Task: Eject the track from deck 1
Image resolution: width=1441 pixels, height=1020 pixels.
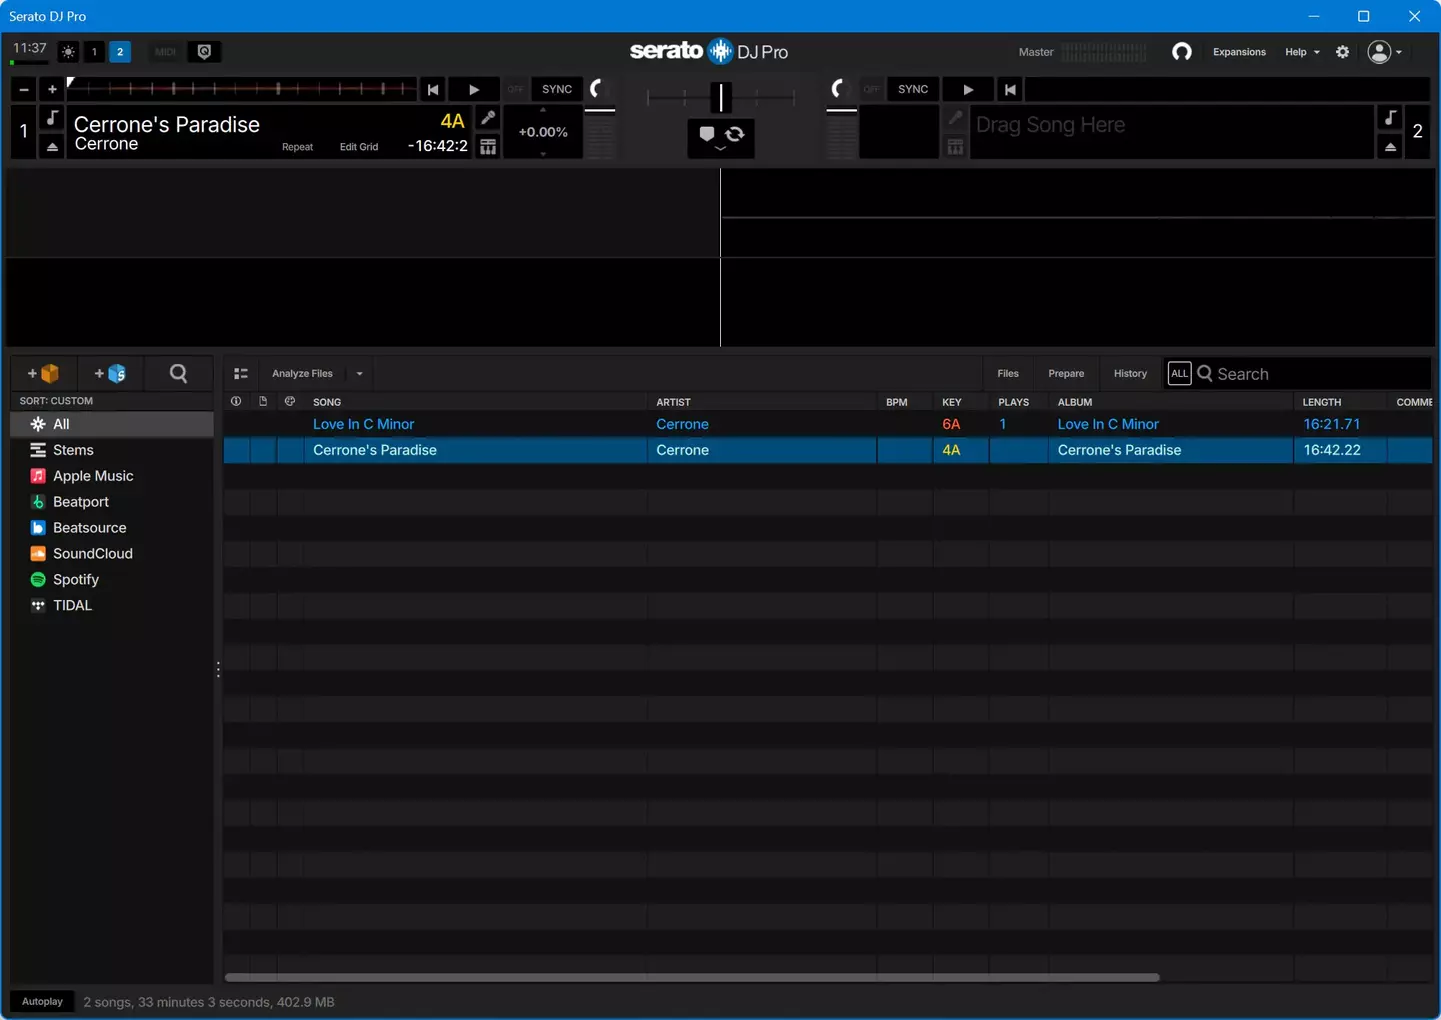Action: pyautogui.click(x=52, y=147)
